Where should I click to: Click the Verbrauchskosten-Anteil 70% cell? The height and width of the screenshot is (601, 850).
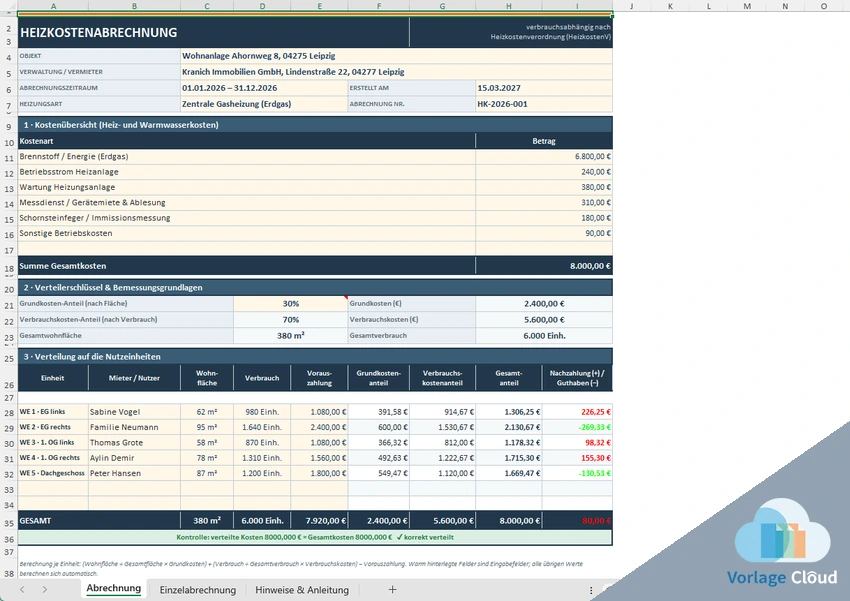(291, 320)
